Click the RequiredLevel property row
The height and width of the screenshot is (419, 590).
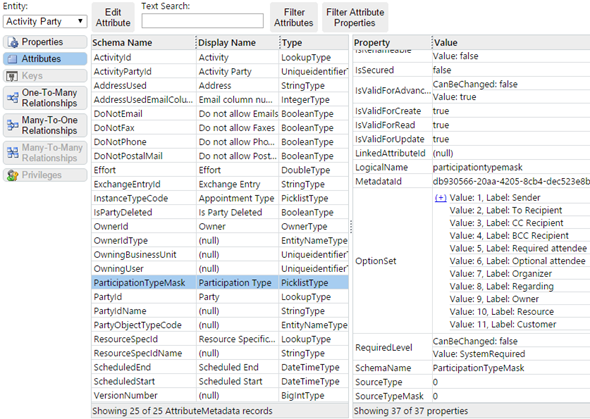click(471, 347)
